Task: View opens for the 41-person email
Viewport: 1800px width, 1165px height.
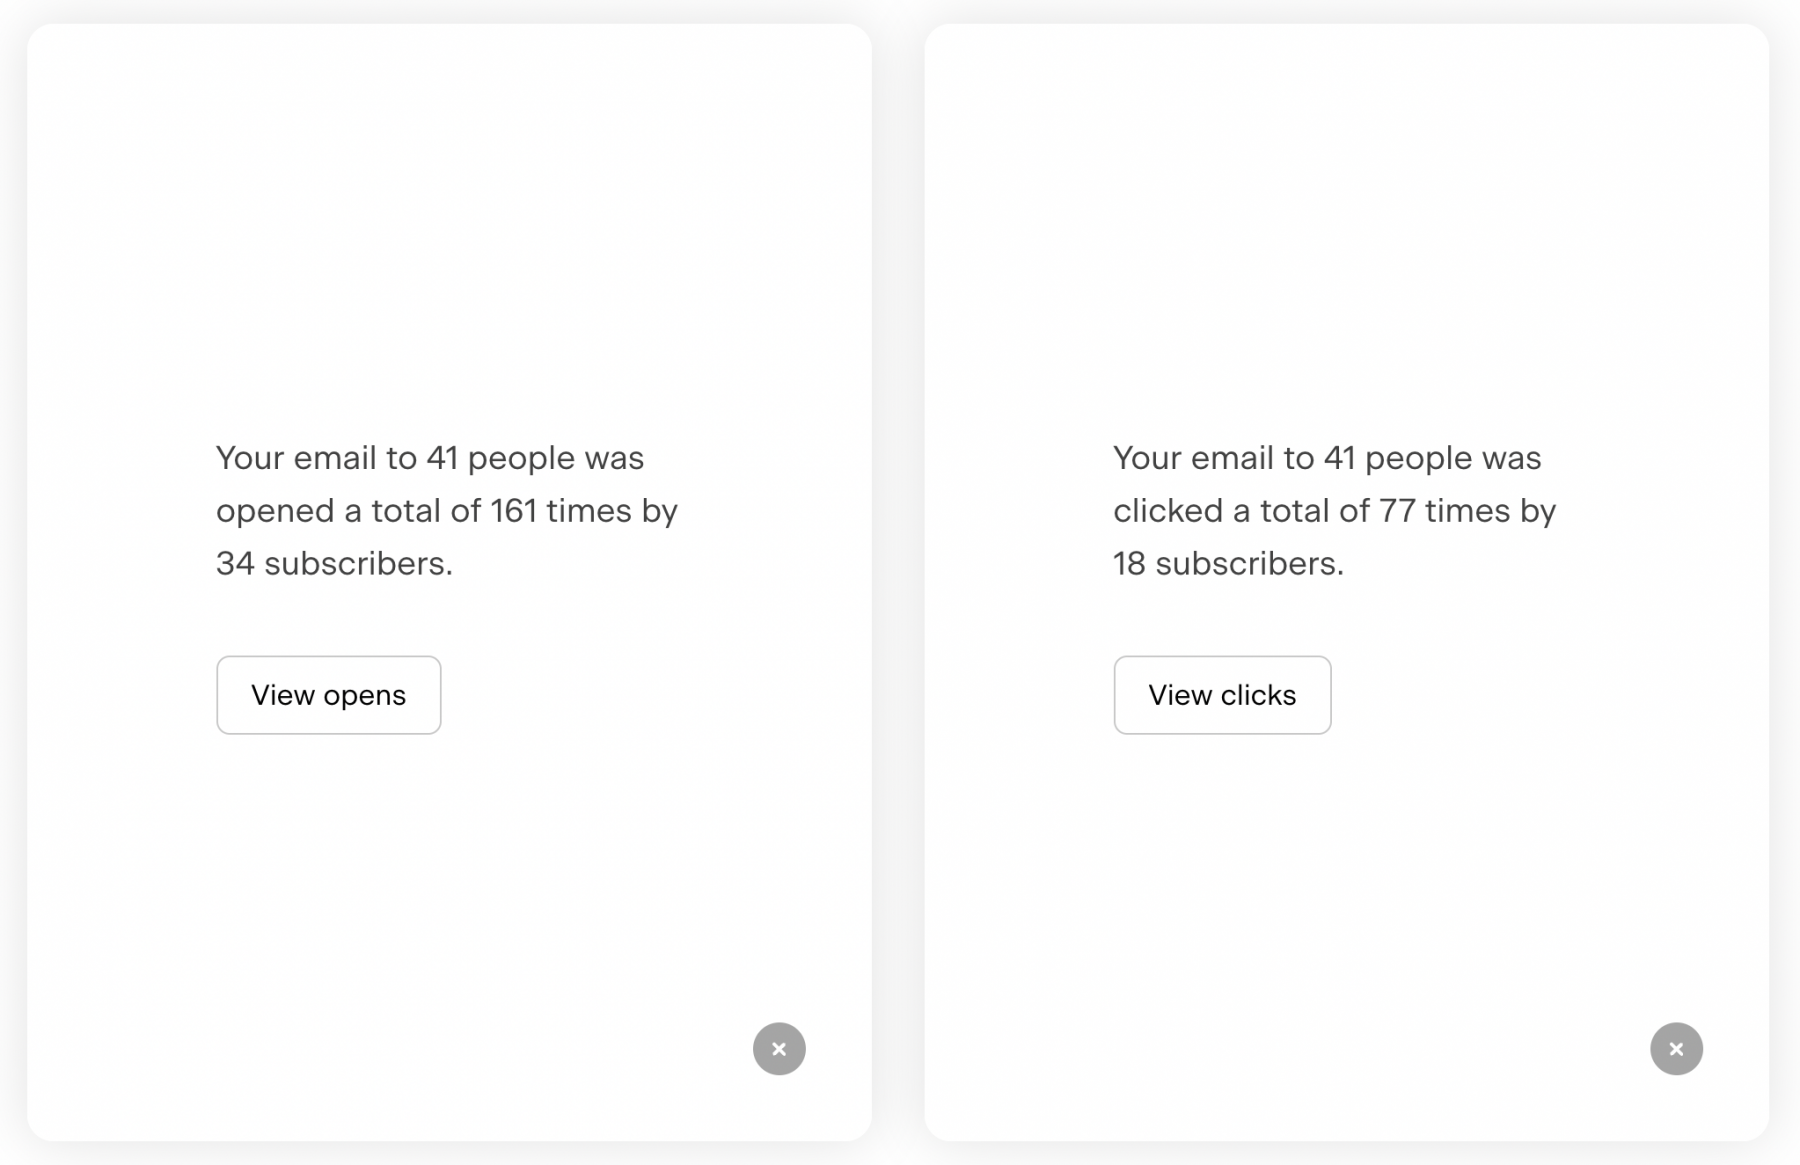Action: (328, 695)
